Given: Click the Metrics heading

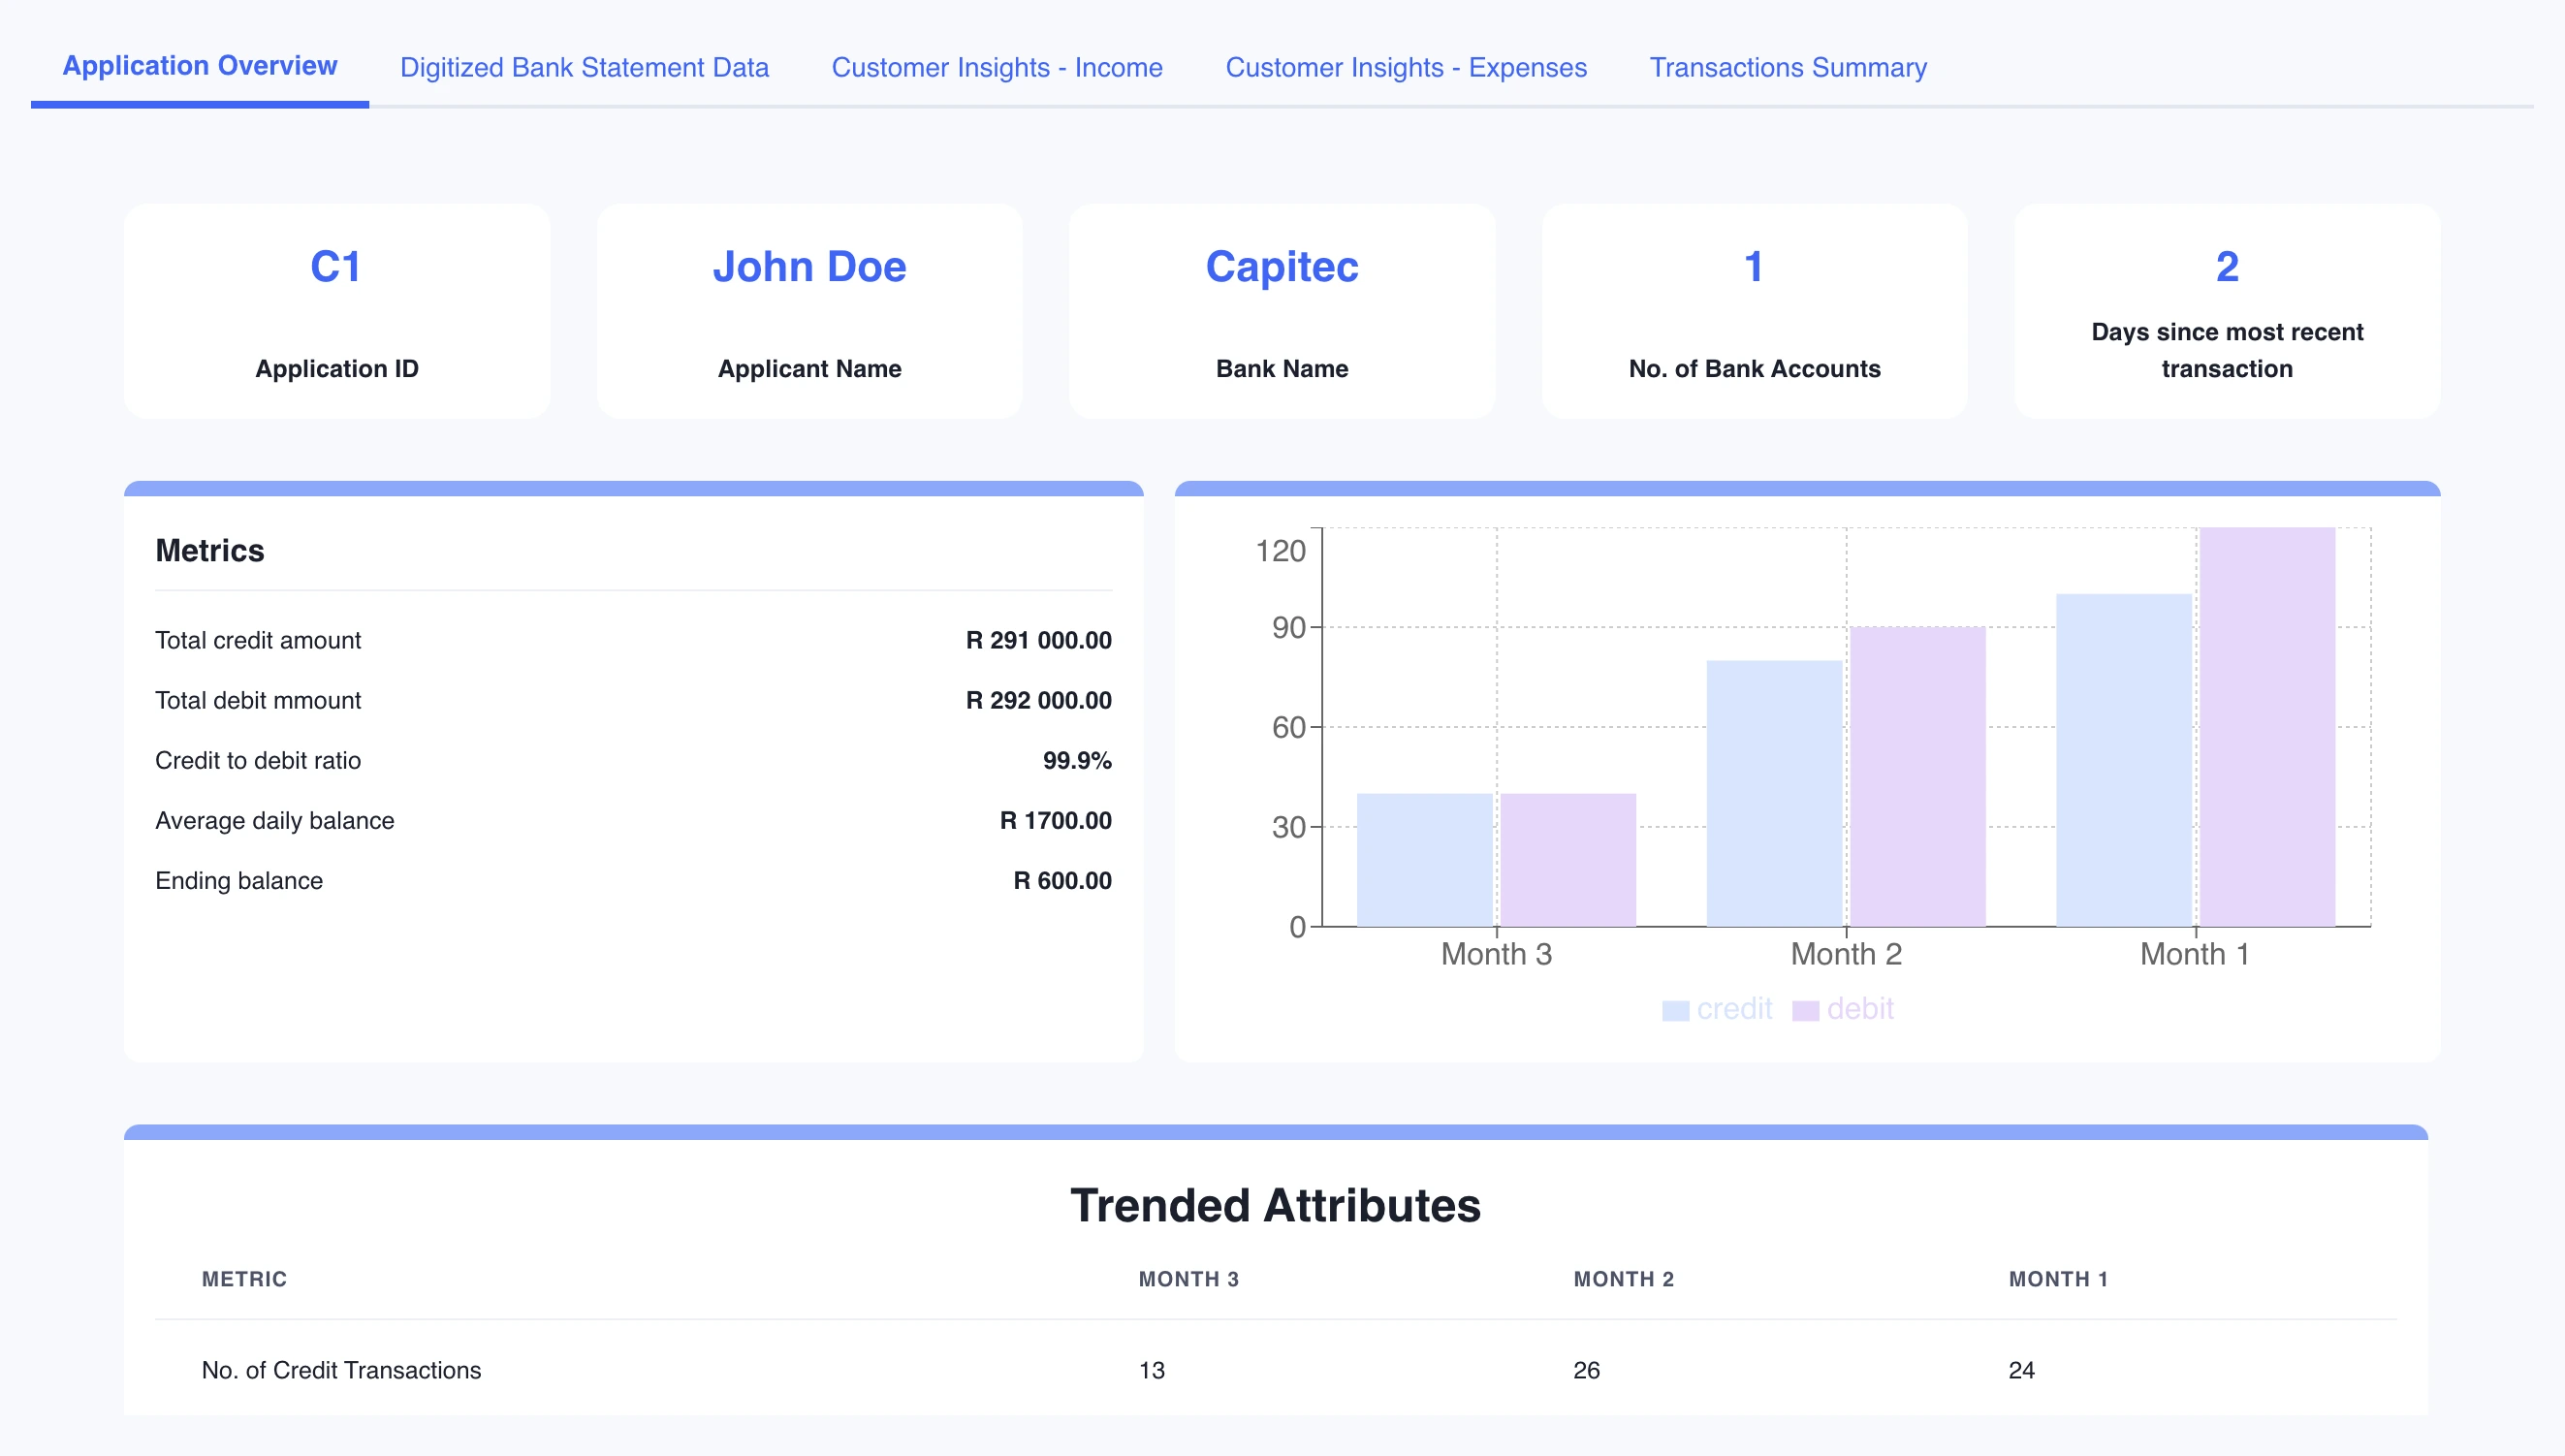Looking at the screenshot, I should (x=210, y=550).
